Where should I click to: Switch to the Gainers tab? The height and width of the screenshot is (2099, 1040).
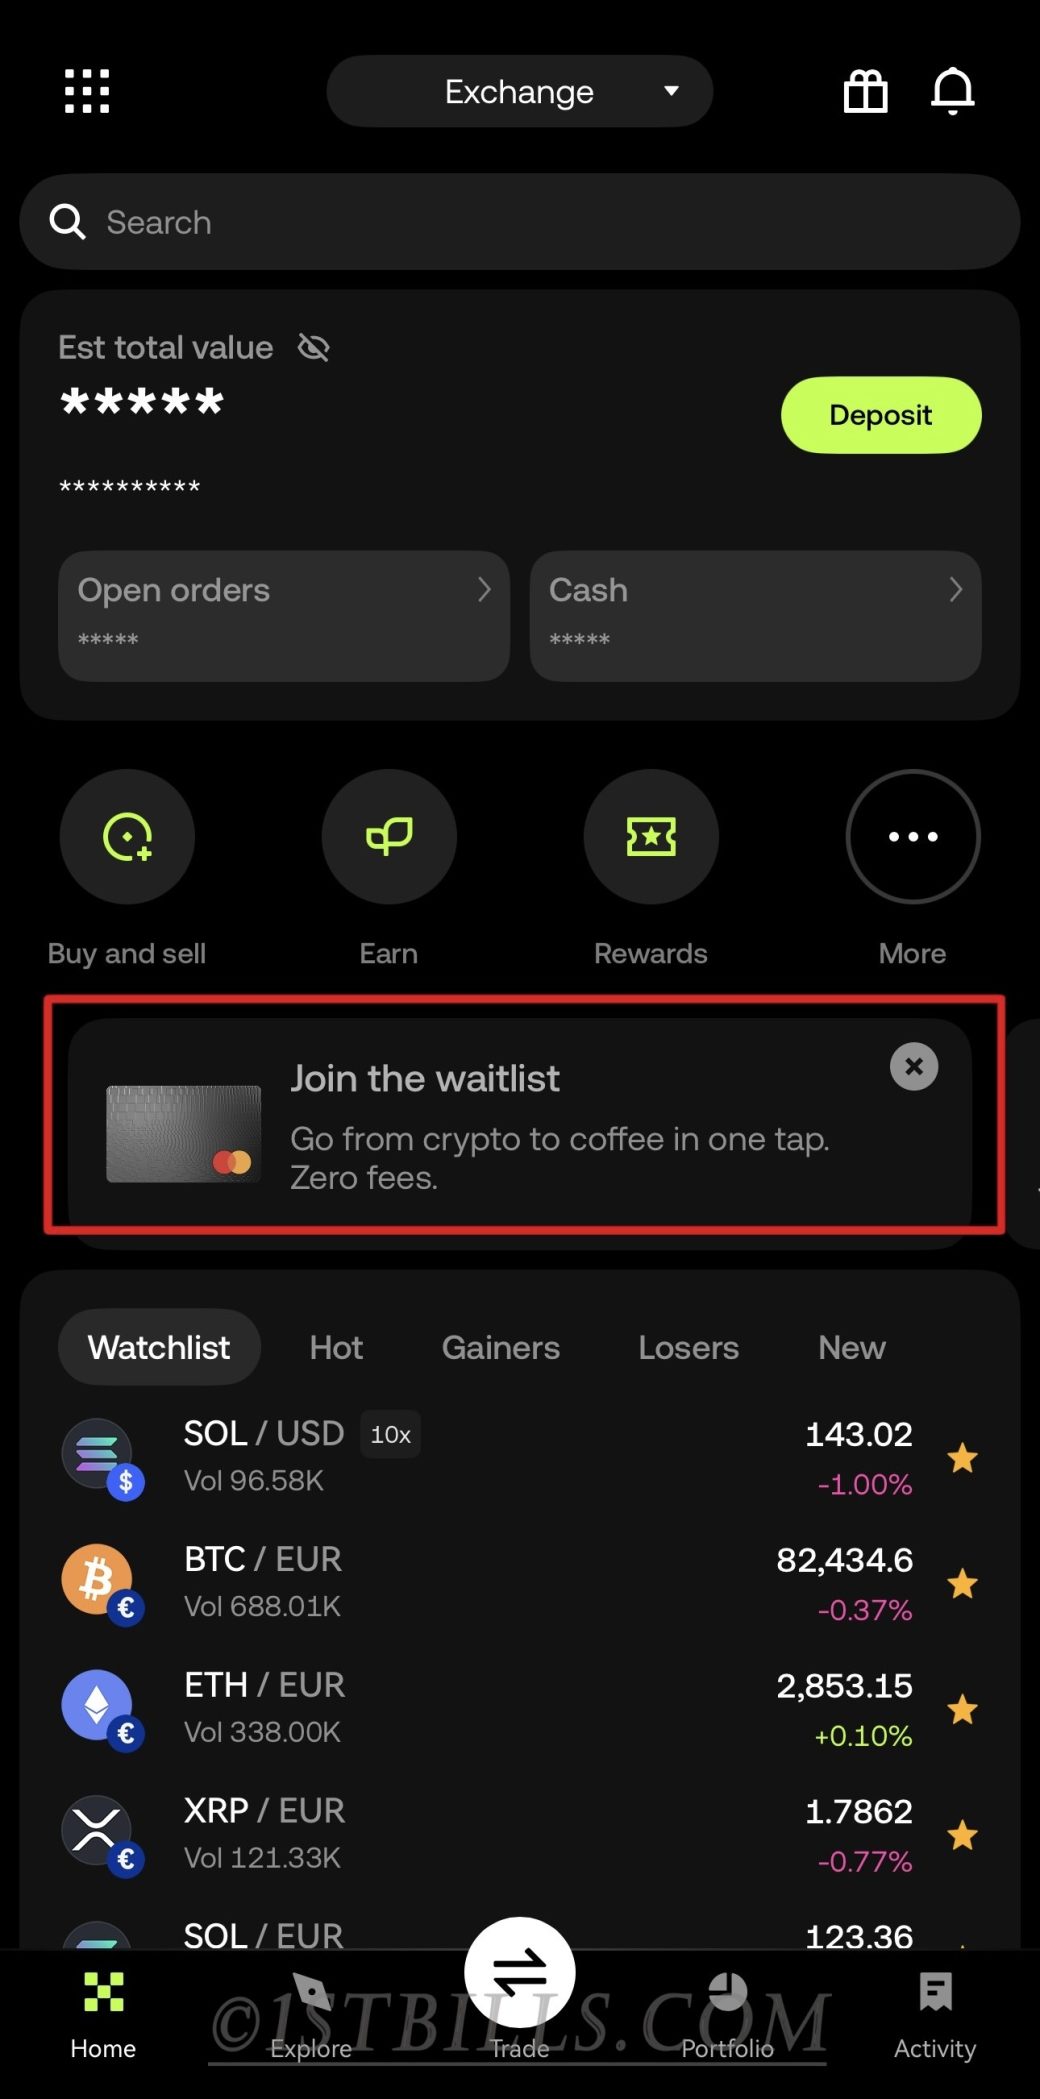(501, 1348)
